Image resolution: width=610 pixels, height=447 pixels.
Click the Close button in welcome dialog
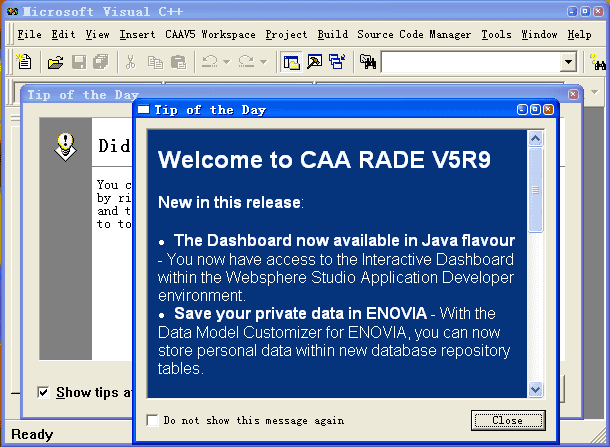(x=508, y=420)
